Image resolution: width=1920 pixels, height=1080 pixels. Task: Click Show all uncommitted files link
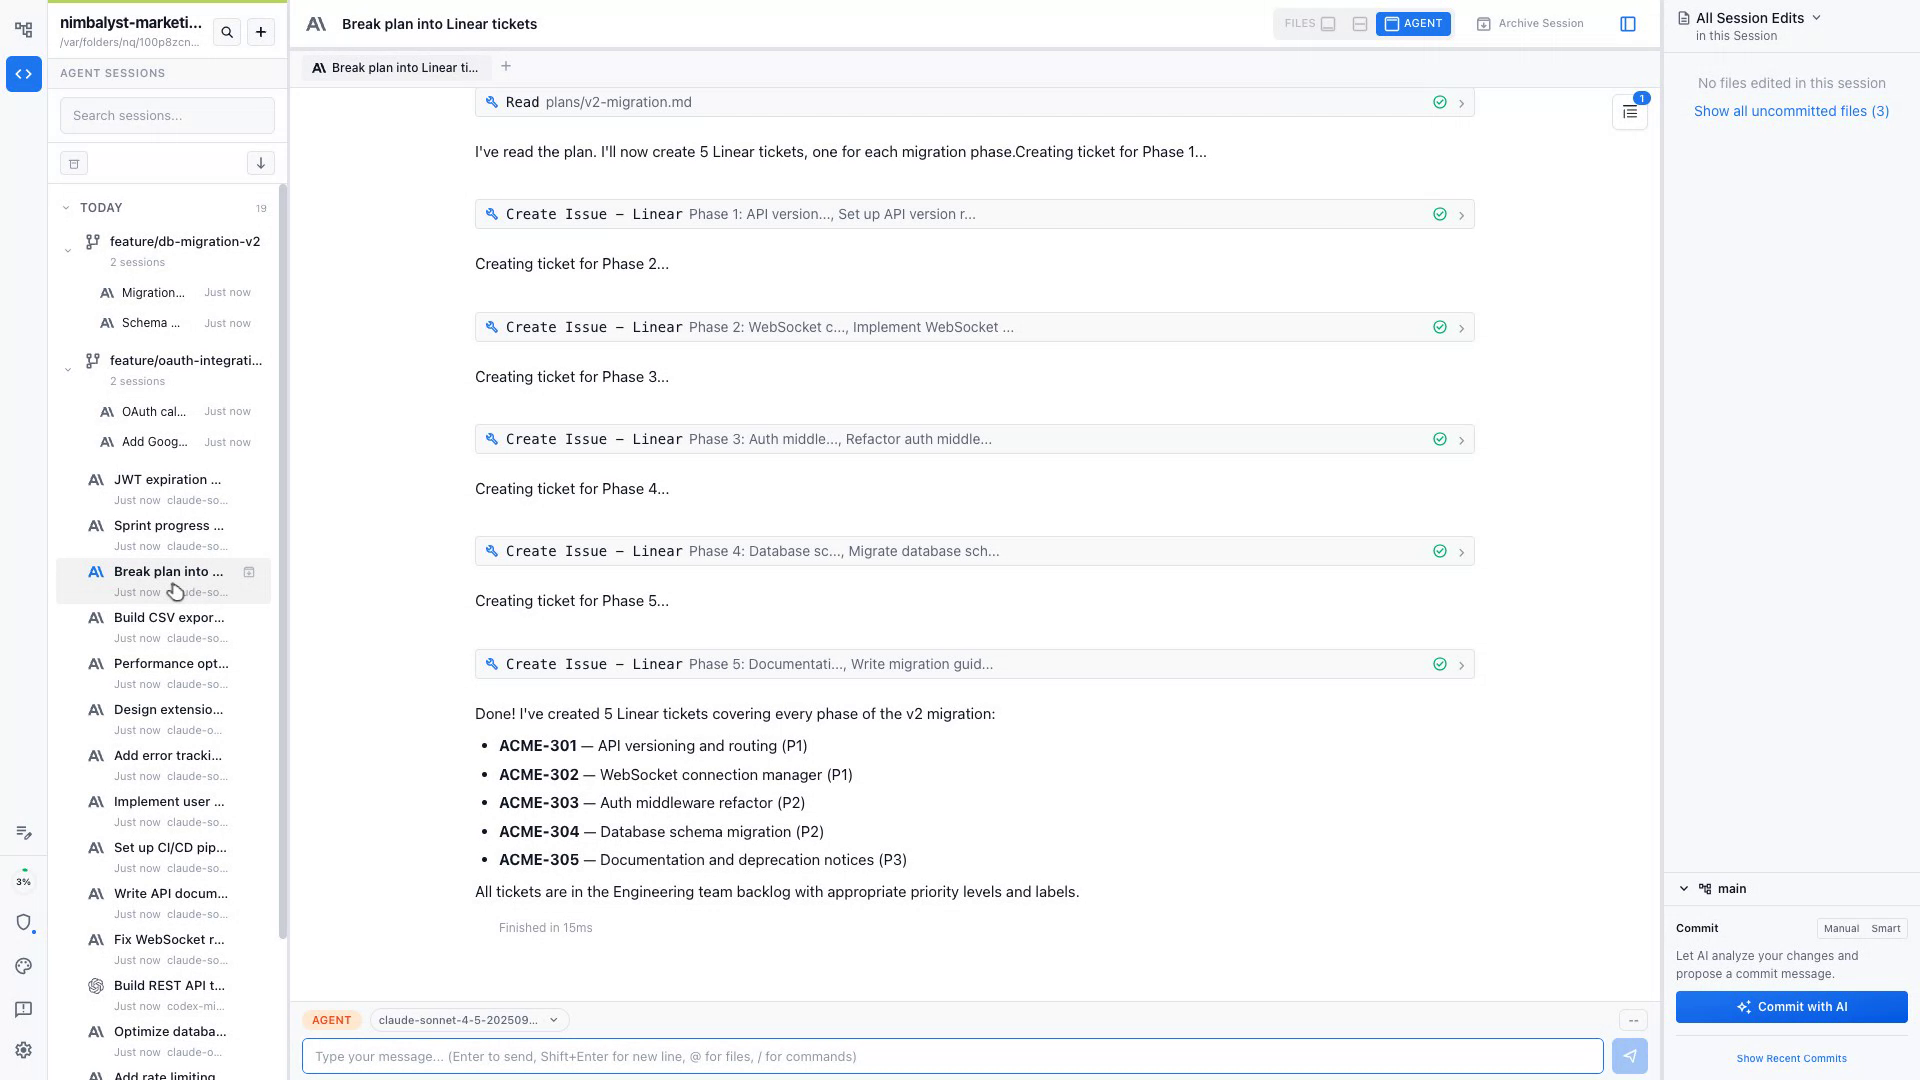(x=1791, y=111)
